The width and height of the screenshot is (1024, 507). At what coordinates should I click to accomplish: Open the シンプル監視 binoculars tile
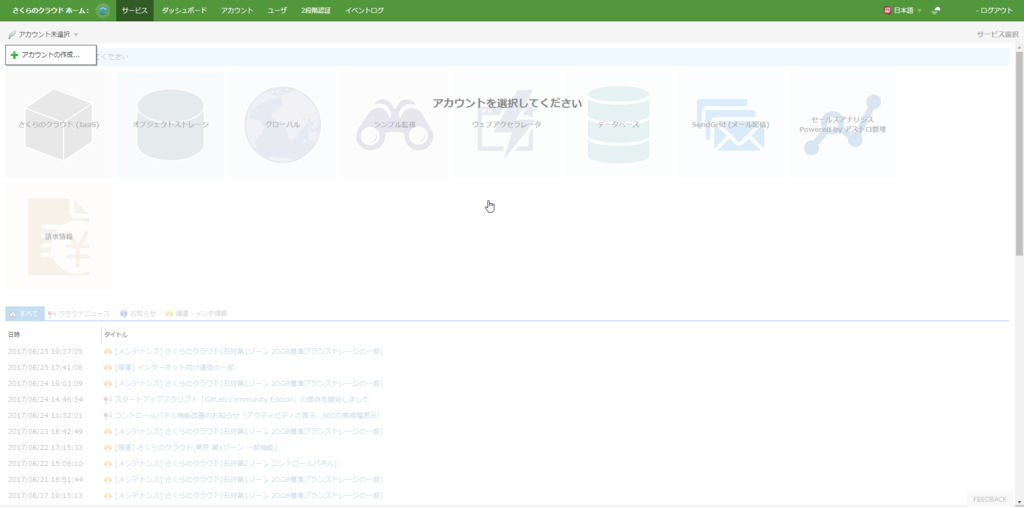394,125
